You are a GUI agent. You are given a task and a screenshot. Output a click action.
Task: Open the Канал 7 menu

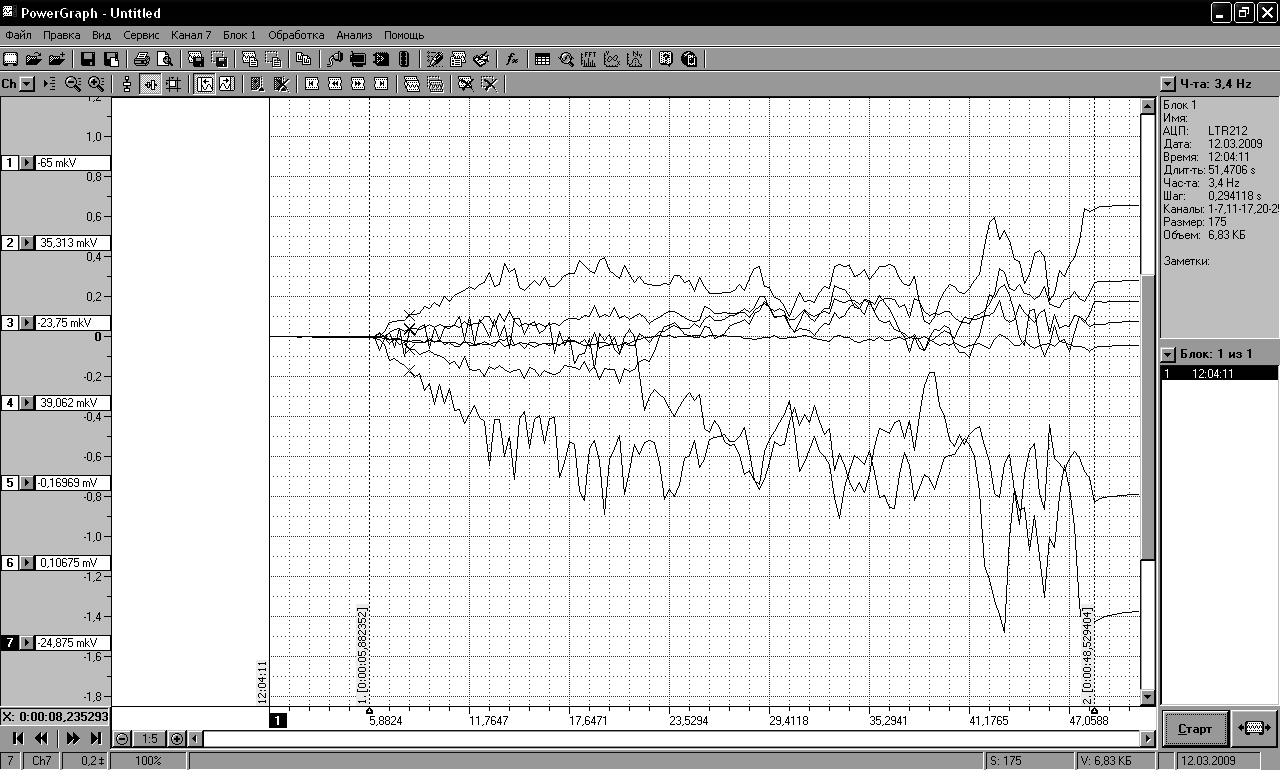click(191, 35)
